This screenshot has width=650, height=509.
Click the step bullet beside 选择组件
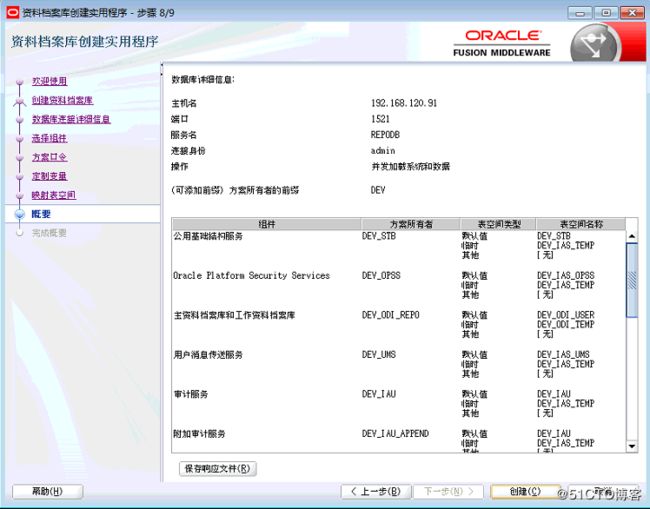[x=19, y=139]
